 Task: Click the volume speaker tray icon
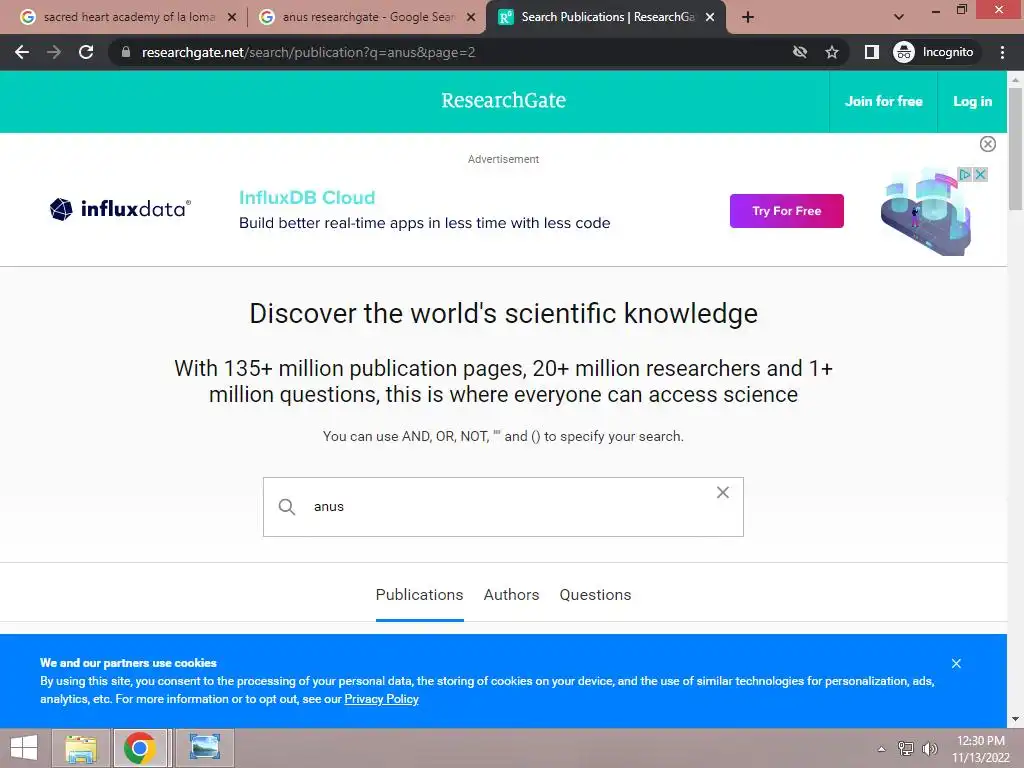(929, 748)
